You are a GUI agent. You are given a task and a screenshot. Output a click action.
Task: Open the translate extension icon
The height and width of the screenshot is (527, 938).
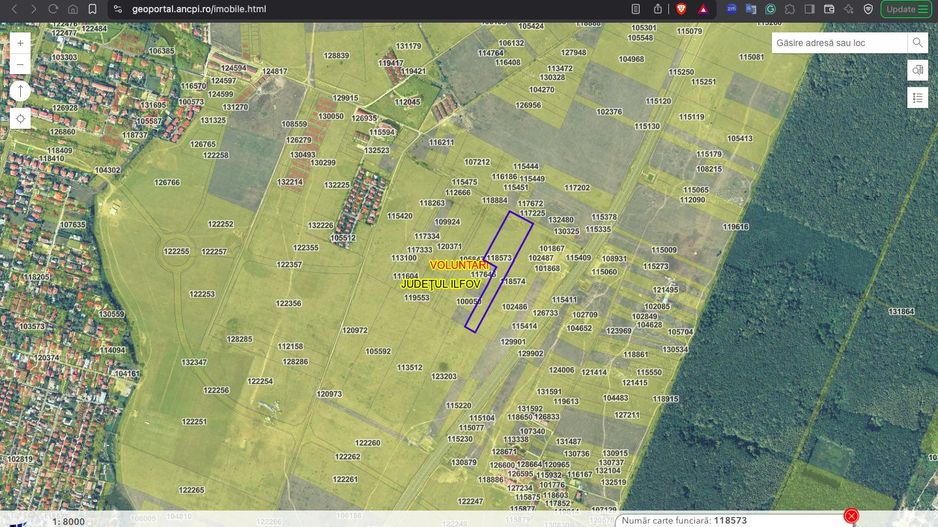[751, 9]
